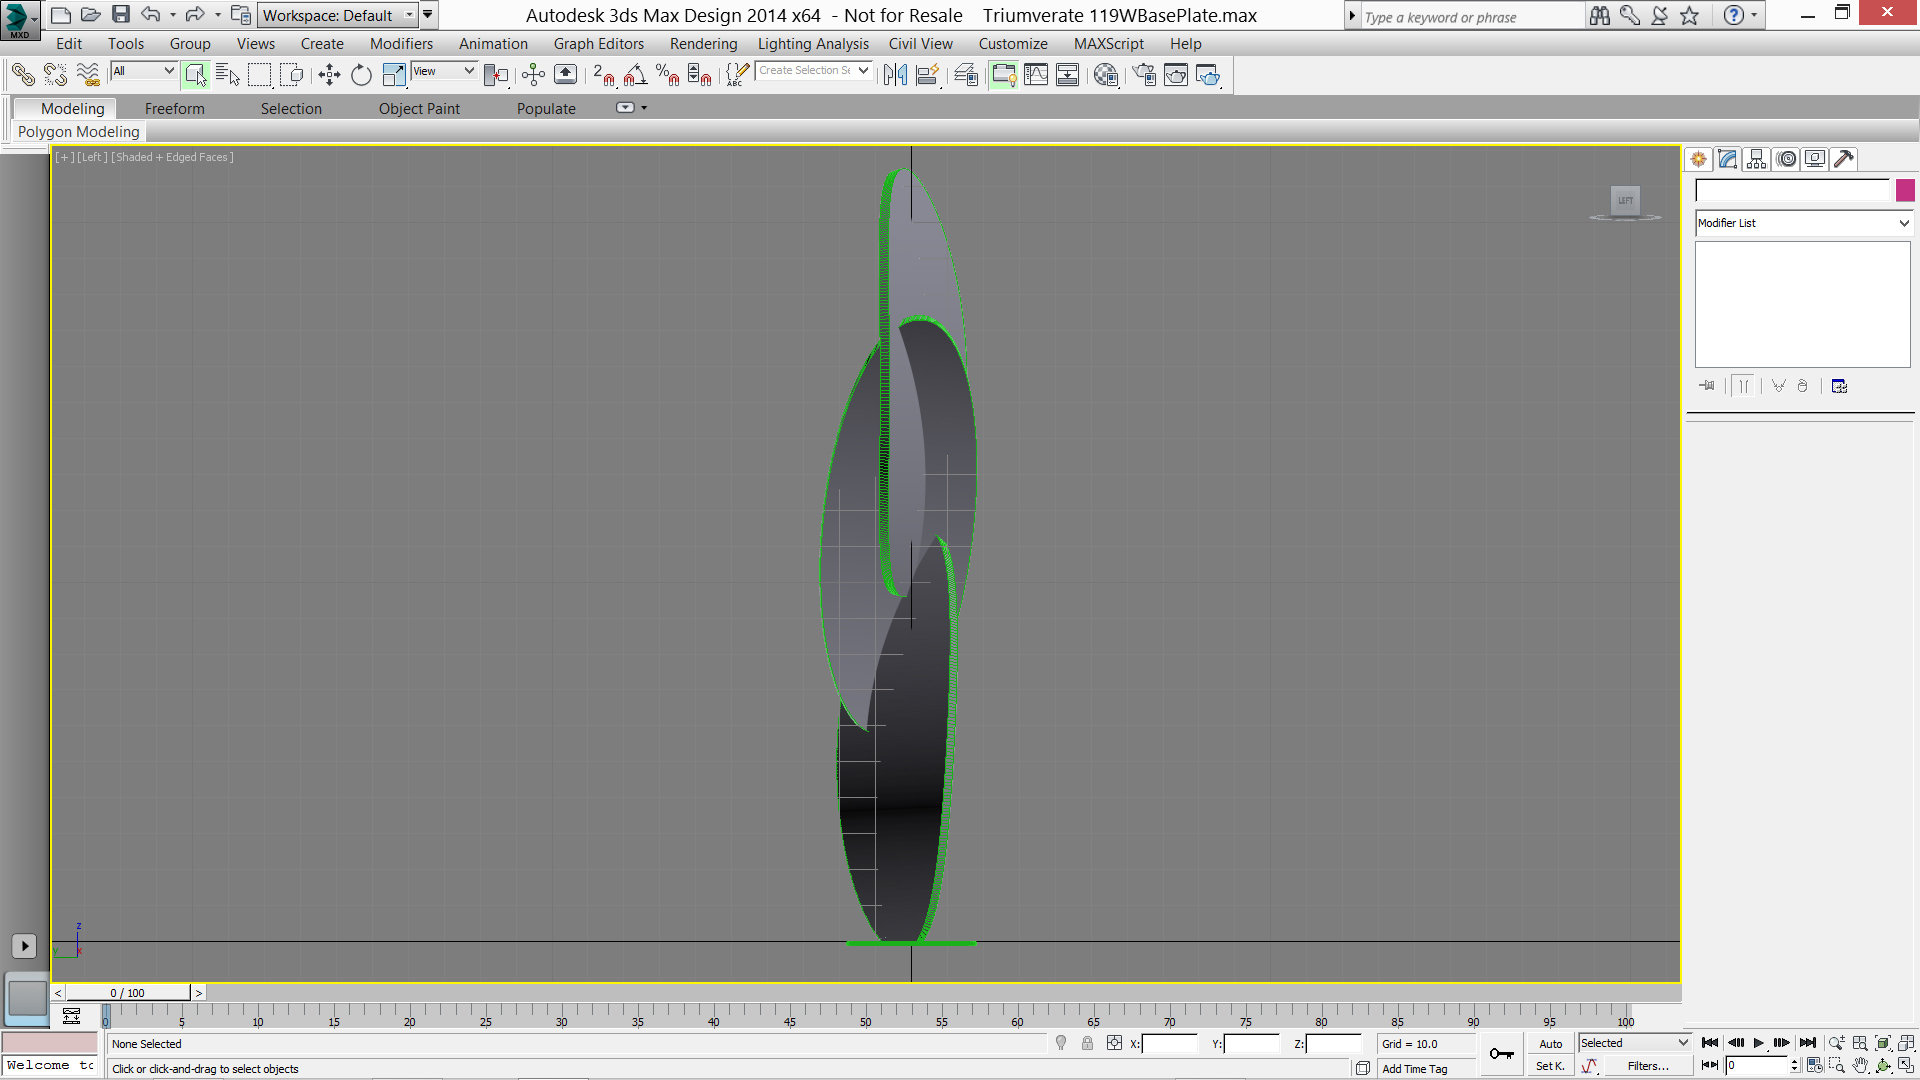Viewport: 1920px width, 1080px height.
Task: Open the Render Setup dialog
Action: pos(1144,75)
